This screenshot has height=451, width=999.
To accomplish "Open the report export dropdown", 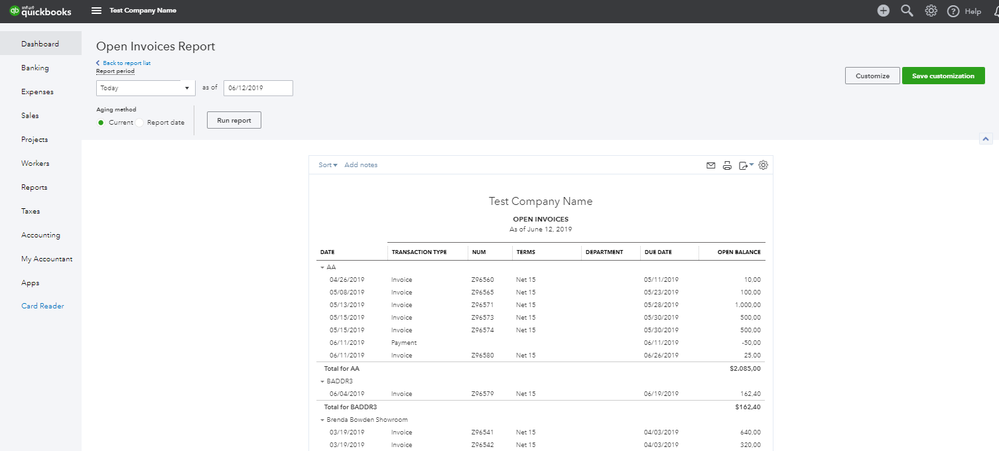I will pos(746,165).
